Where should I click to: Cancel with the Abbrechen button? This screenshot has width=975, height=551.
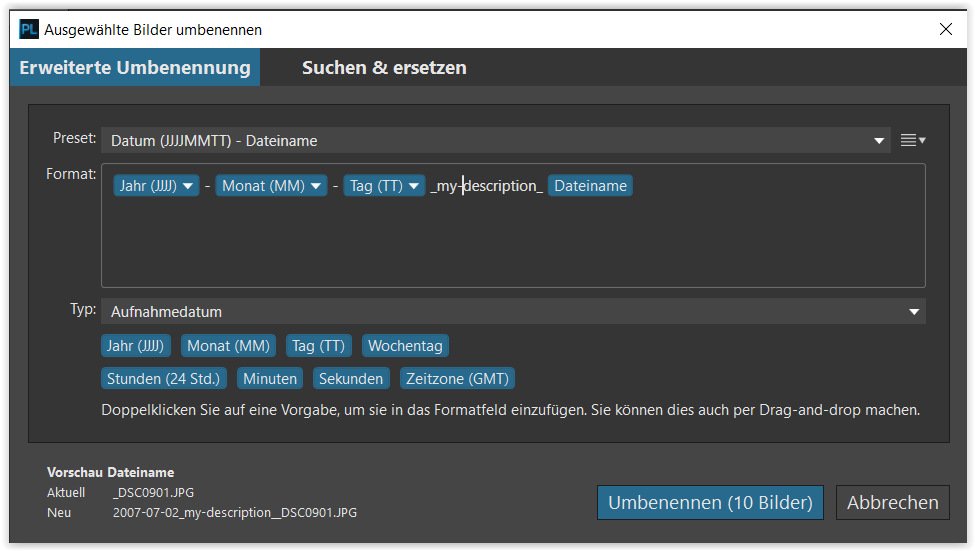point(892,503)
